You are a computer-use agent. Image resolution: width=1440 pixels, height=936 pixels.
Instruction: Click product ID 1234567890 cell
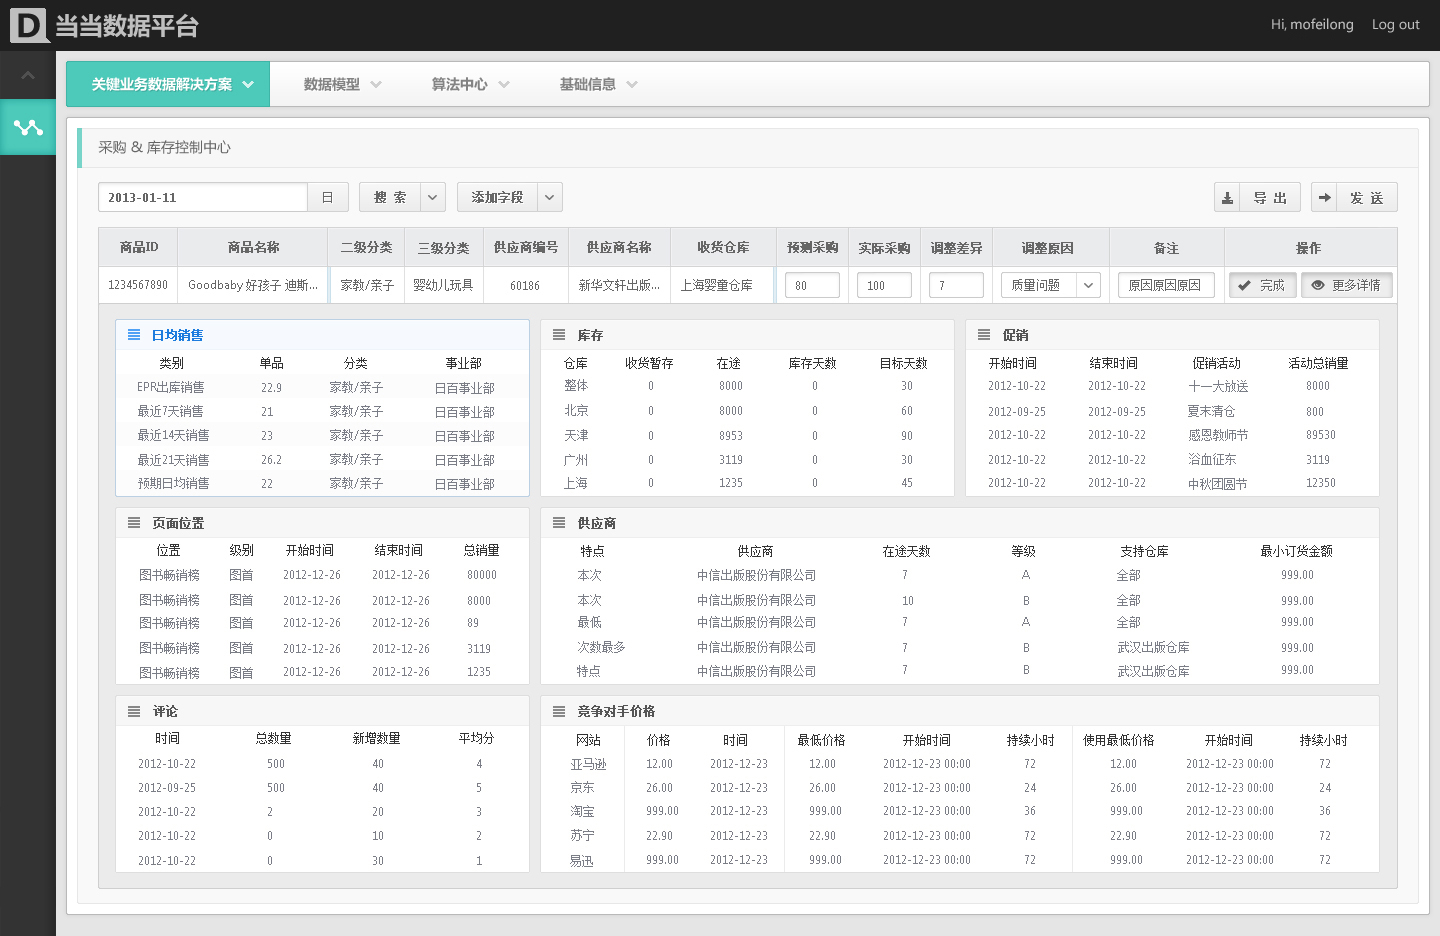click(x=138, y=285)
